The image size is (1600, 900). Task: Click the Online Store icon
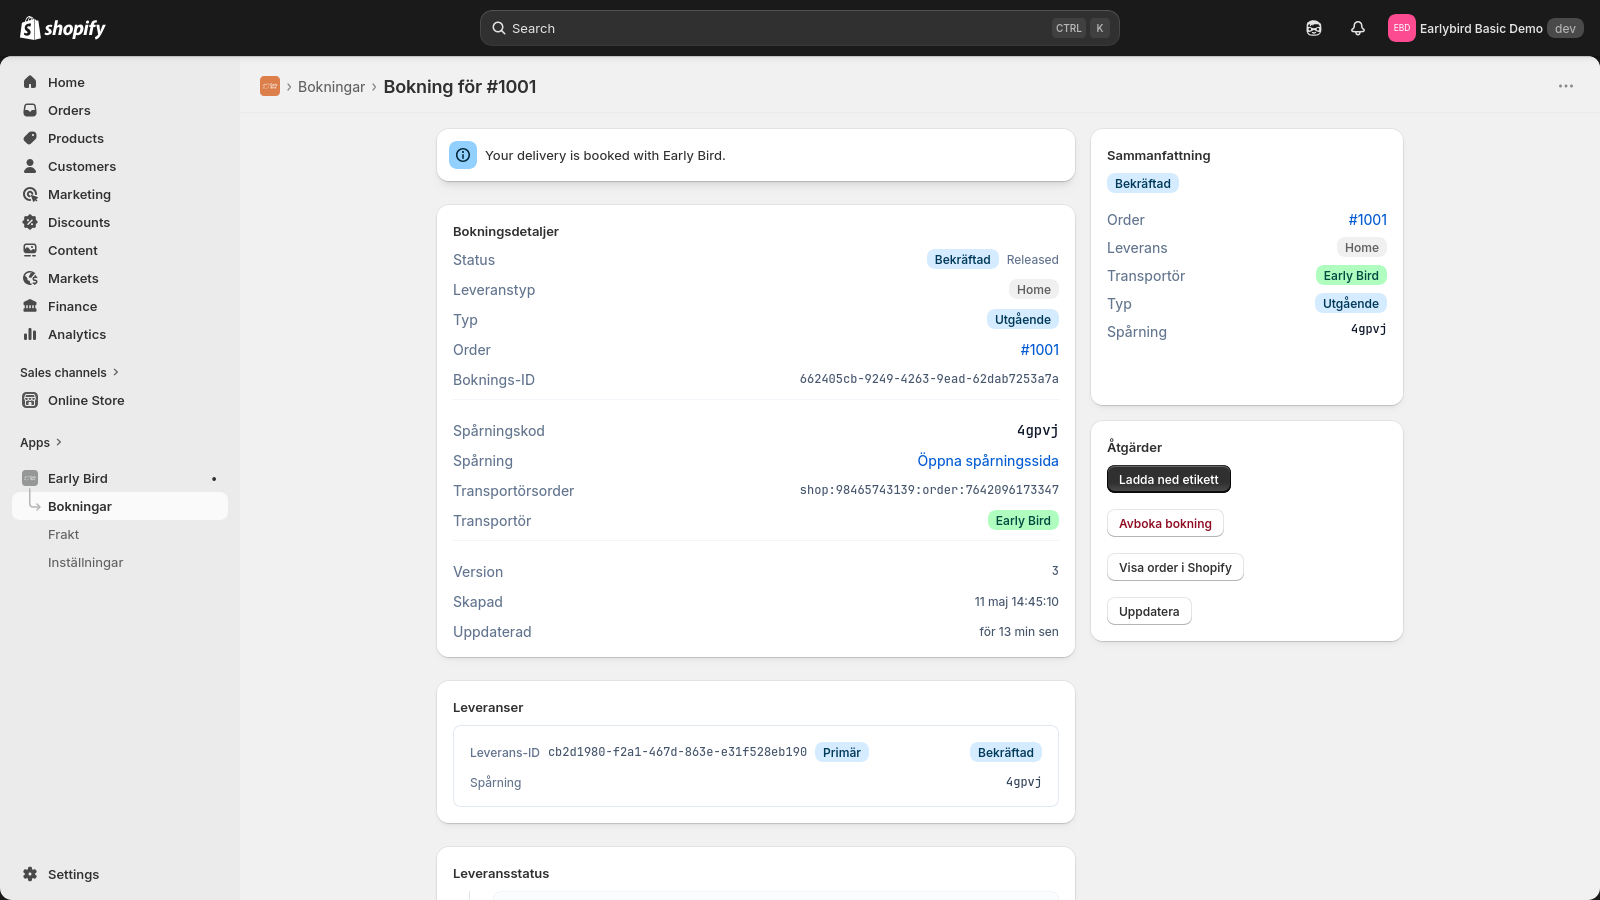[x=30, y=400]
